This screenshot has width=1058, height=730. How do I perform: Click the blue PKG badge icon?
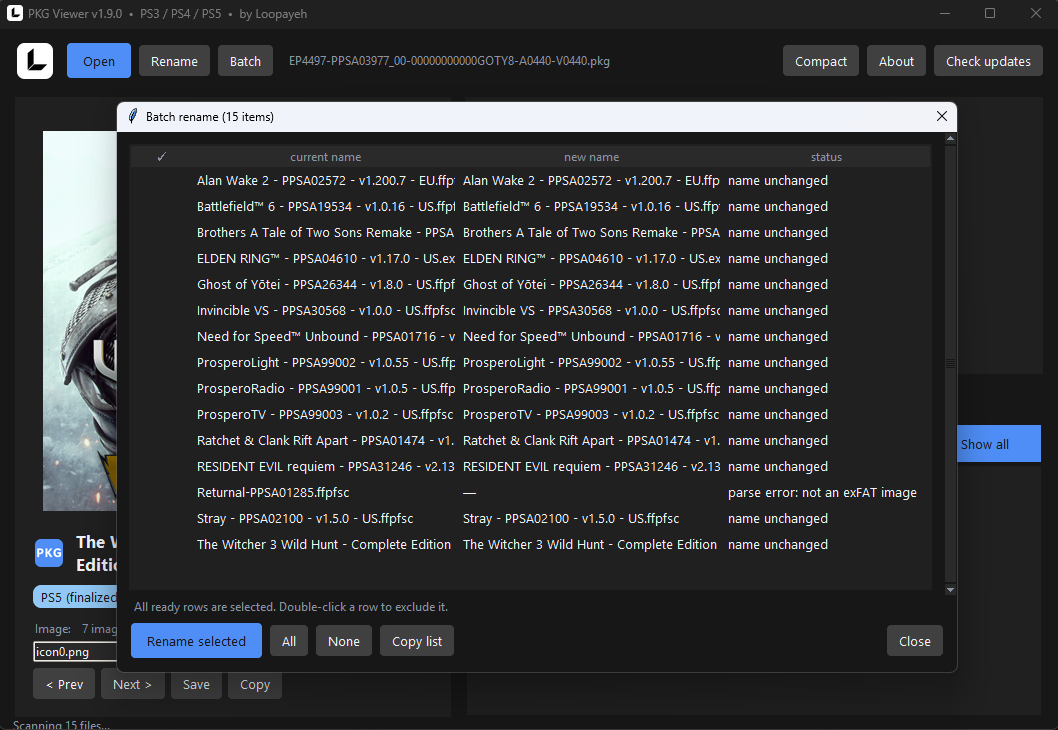click(x=49, y=553)
